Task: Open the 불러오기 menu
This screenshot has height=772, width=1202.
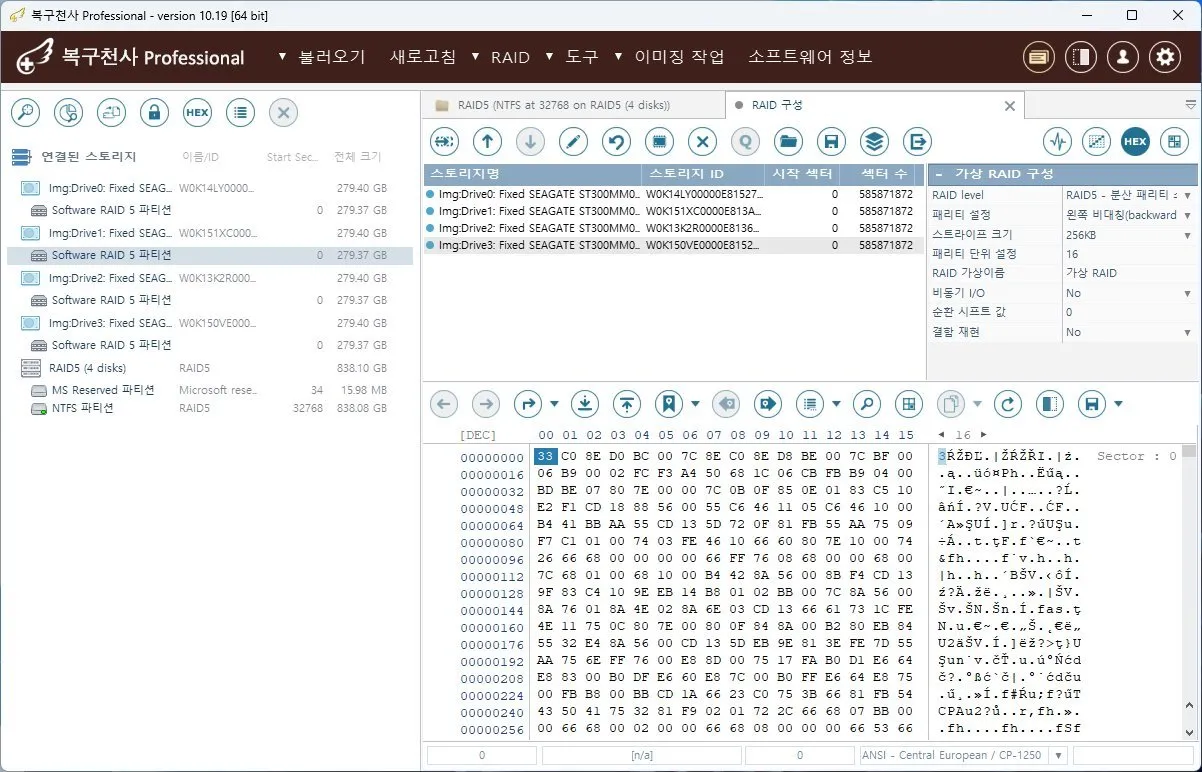Action: (332, 57)
